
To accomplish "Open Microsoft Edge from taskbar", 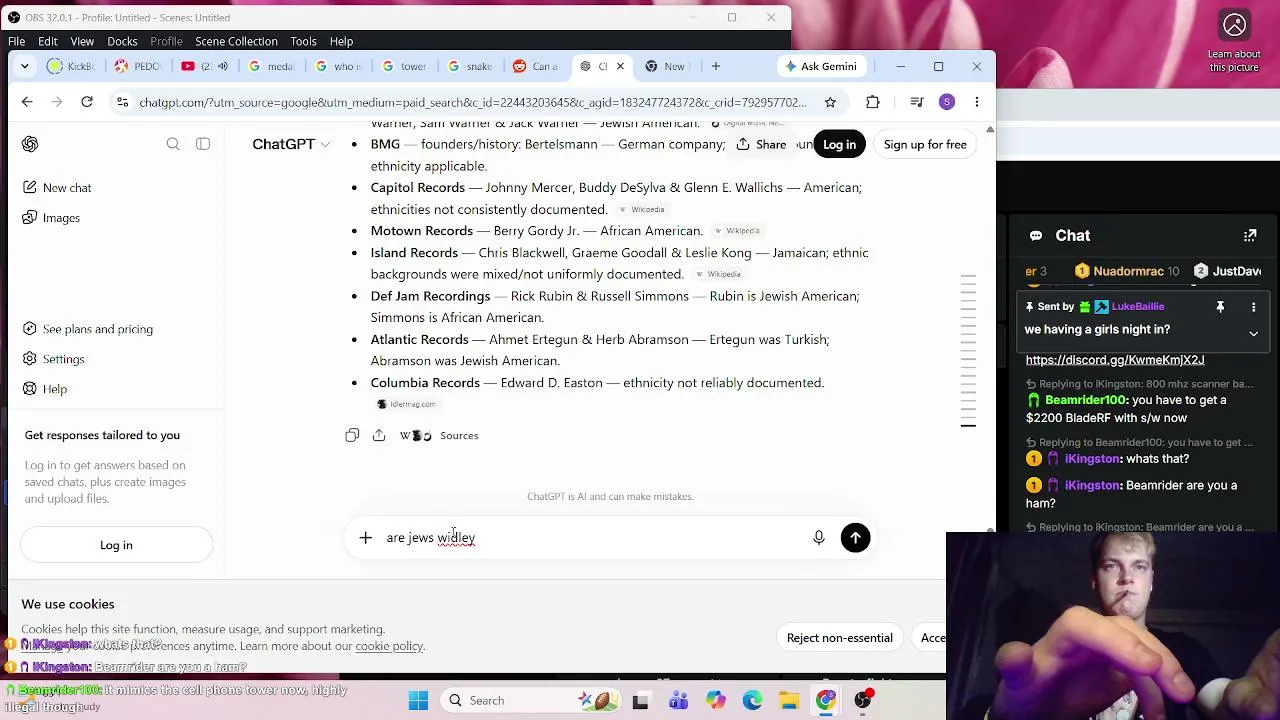I will pyautogui.click(x=752, y=701).
